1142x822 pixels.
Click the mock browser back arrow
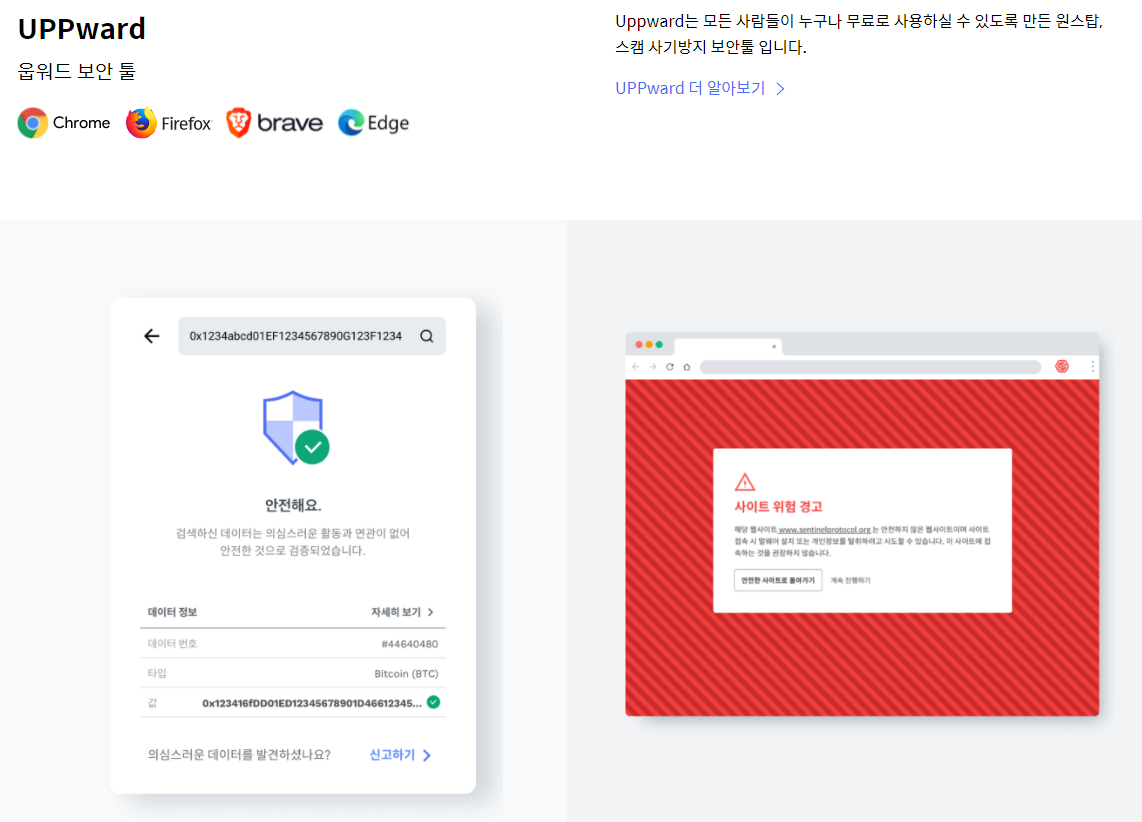coord(636,367)
